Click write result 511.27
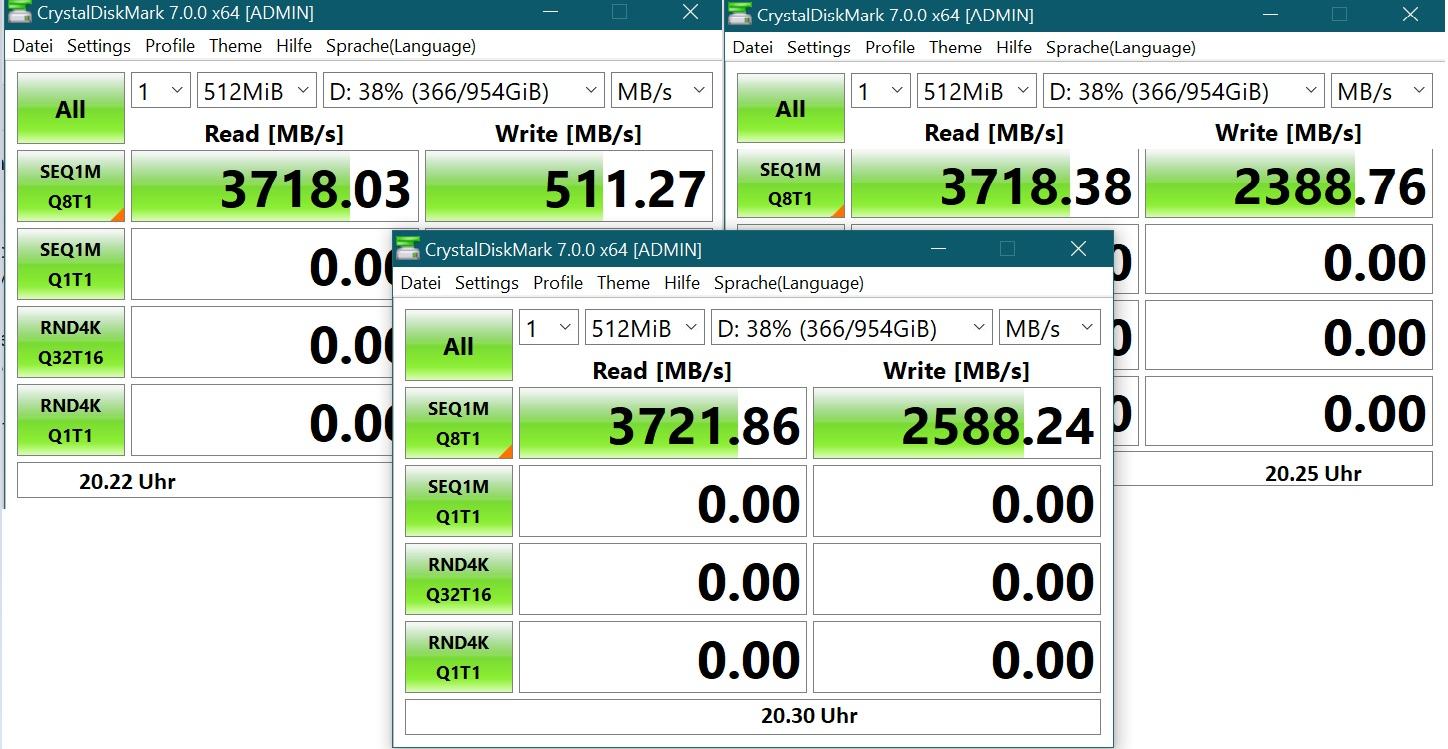Image resolution: width=1448 pixels, height=749 pixels. tap(569, 186)
